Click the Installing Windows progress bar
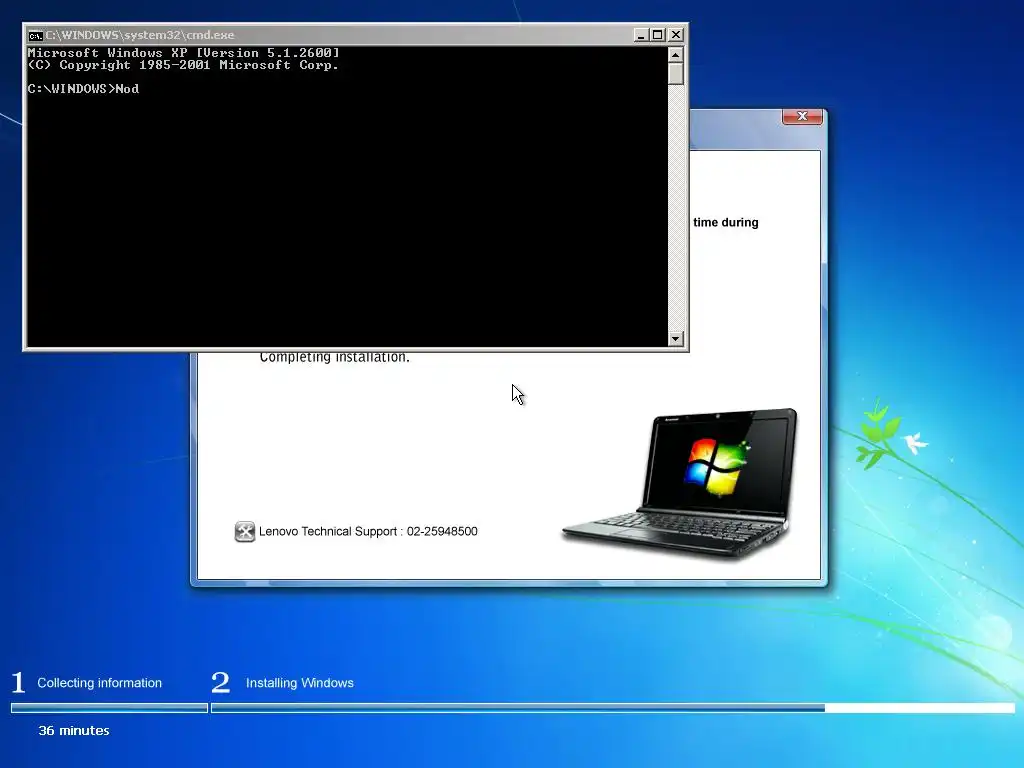Viewport: 1024px width, 768px height. [x=613, y=708]
